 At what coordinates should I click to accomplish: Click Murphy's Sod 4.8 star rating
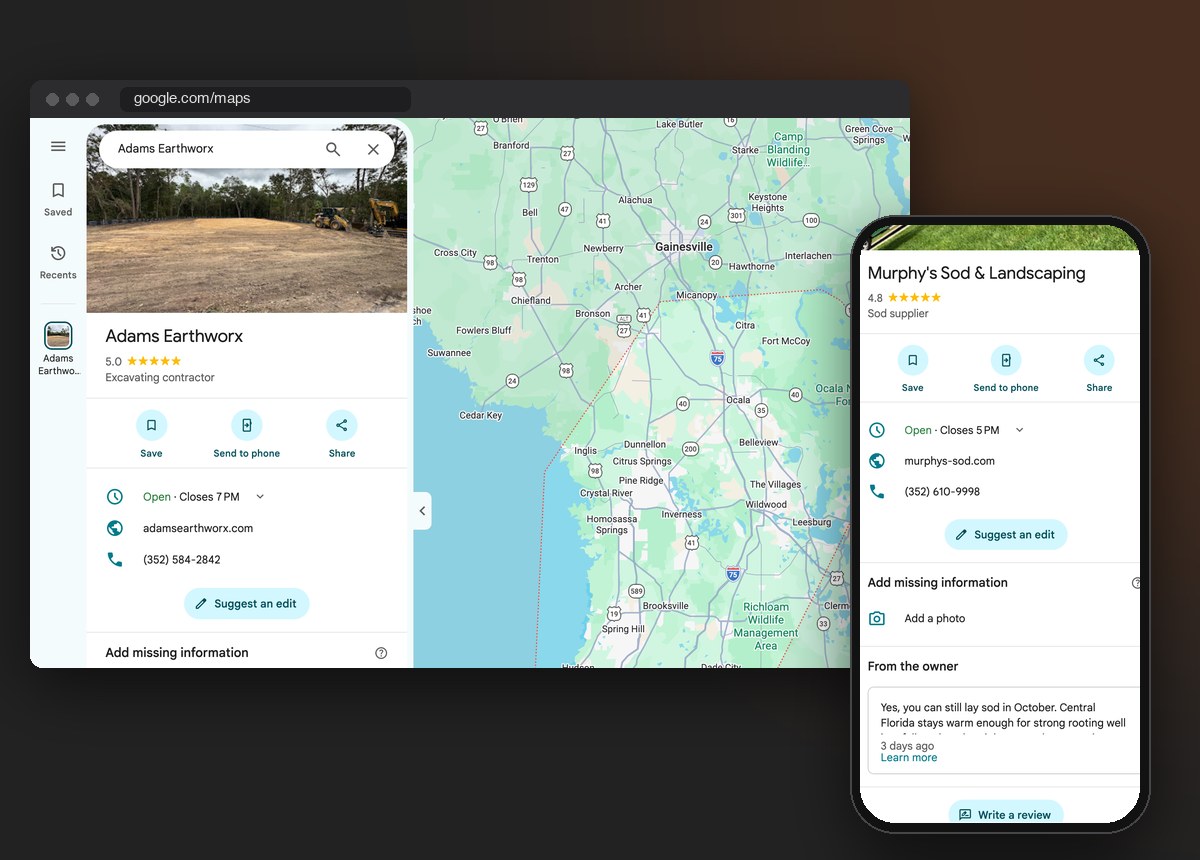coord(904,298)
